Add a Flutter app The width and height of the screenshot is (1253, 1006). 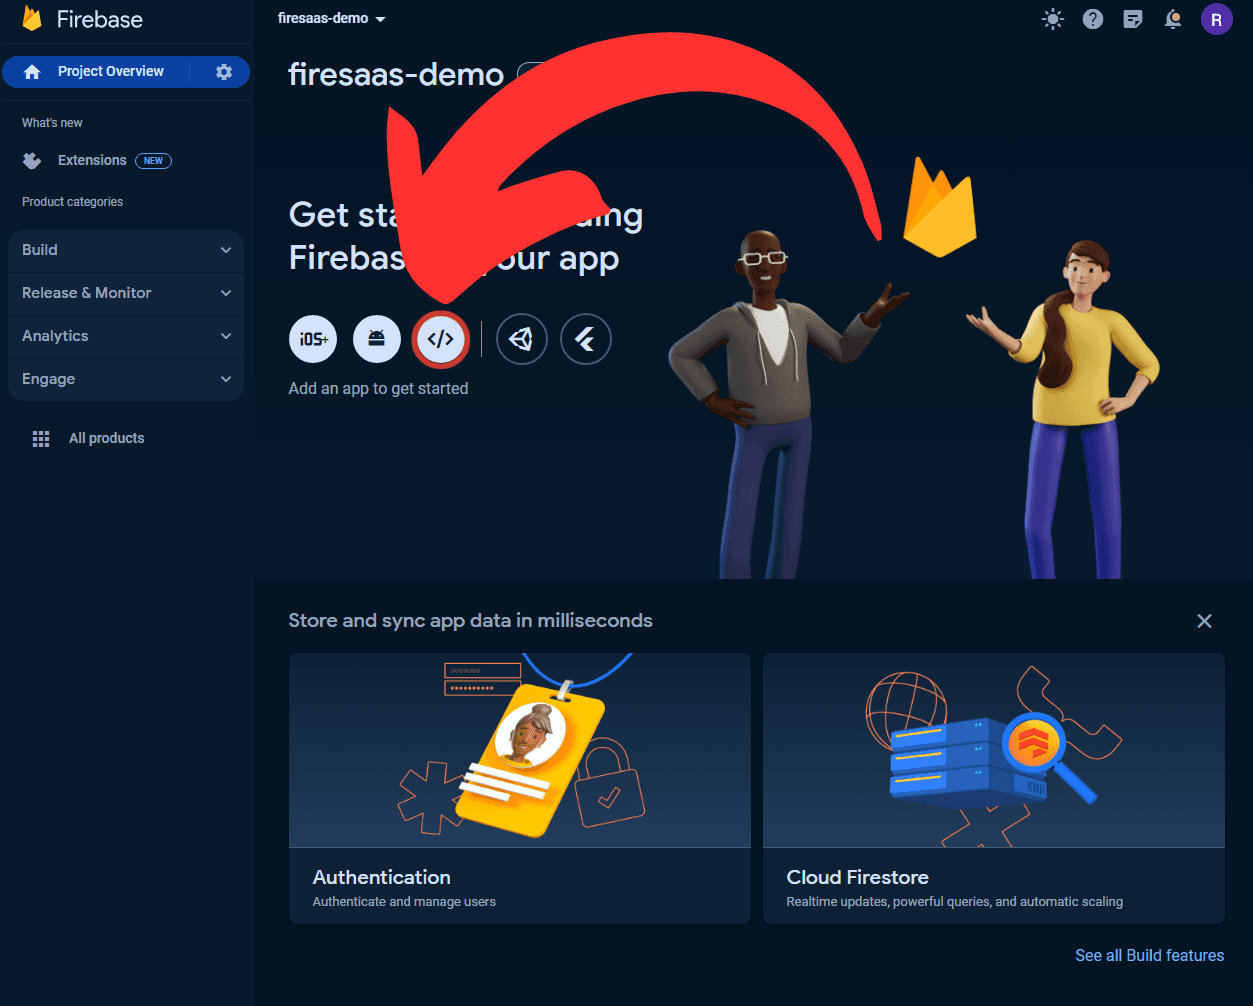pos(586,339)
